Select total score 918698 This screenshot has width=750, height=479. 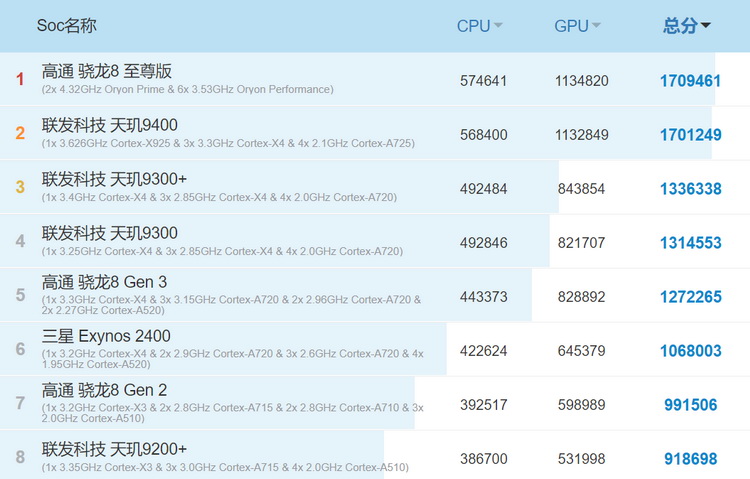tap(691, 459)
